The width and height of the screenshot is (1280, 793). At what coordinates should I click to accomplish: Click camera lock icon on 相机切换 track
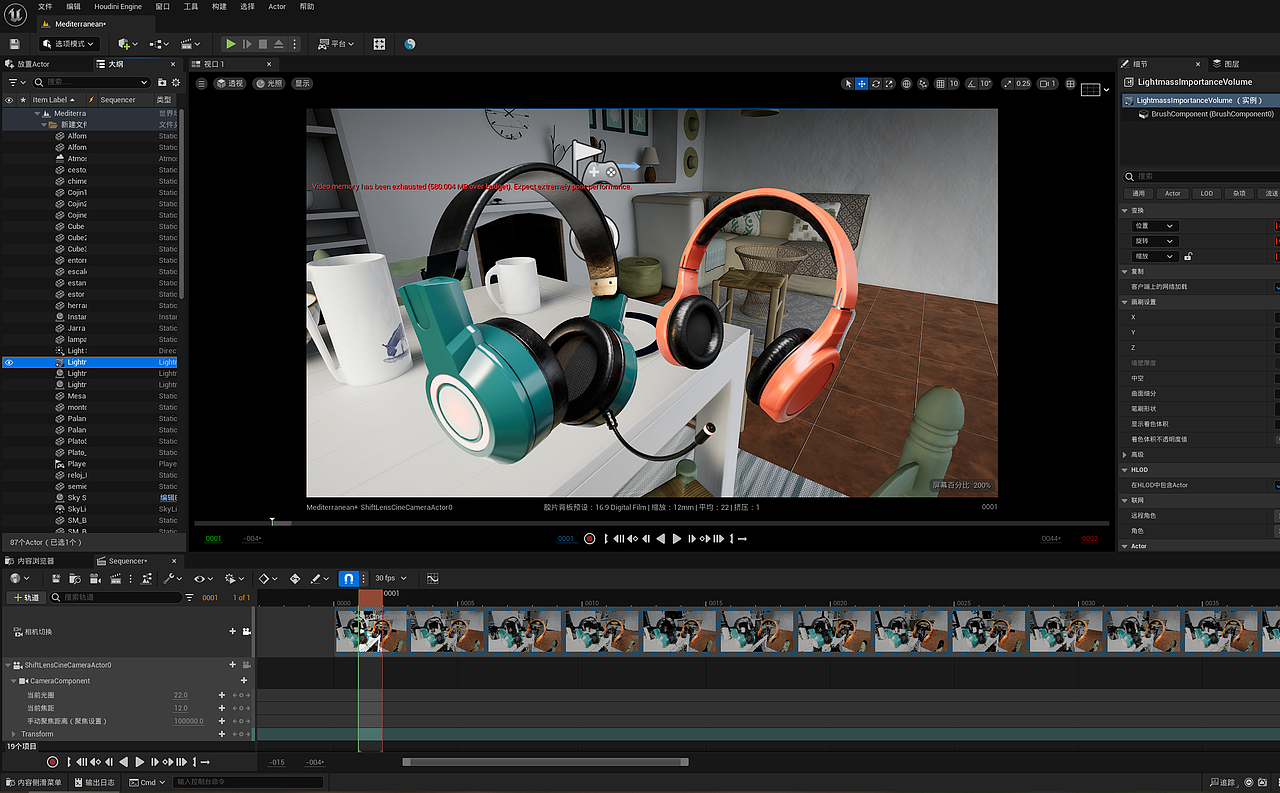pyautogui.click(x=246, y=631)
